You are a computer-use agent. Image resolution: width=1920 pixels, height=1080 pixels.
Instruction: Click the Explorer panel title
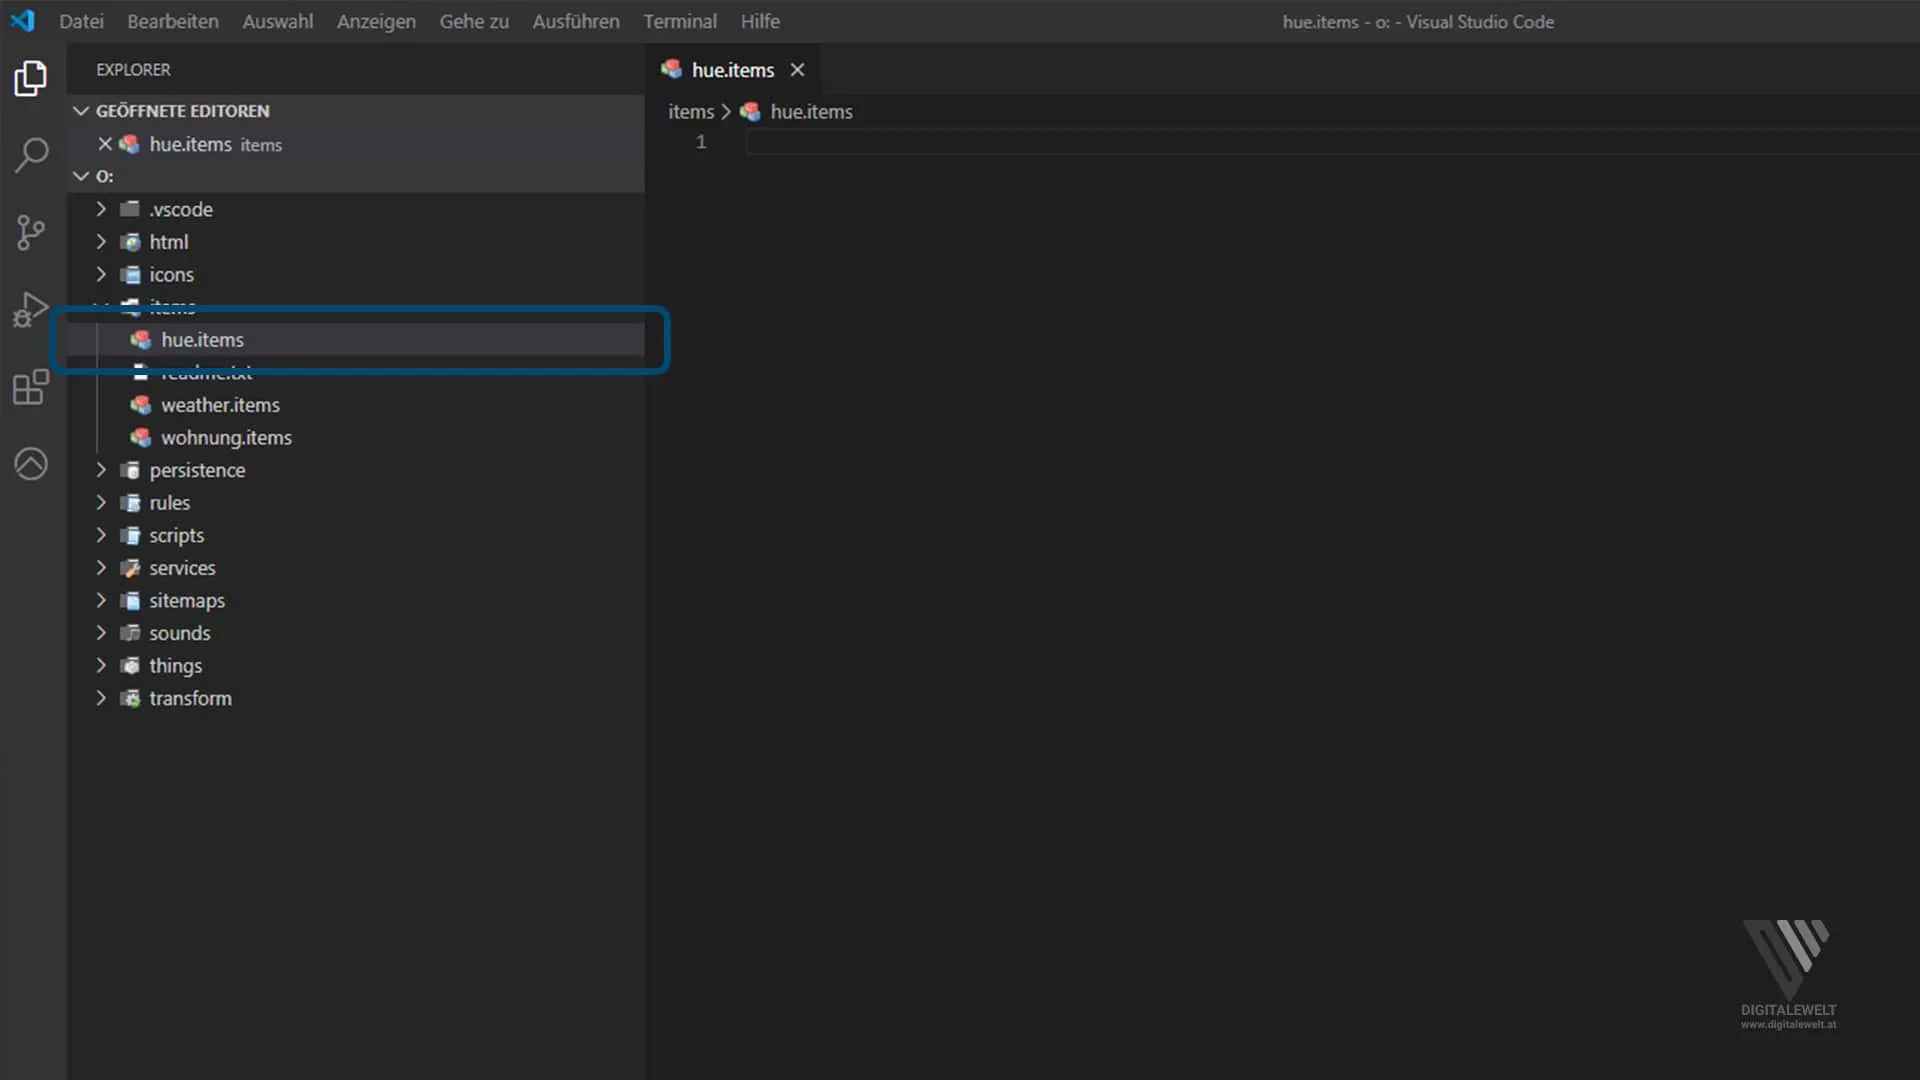(x=133, y=70)
